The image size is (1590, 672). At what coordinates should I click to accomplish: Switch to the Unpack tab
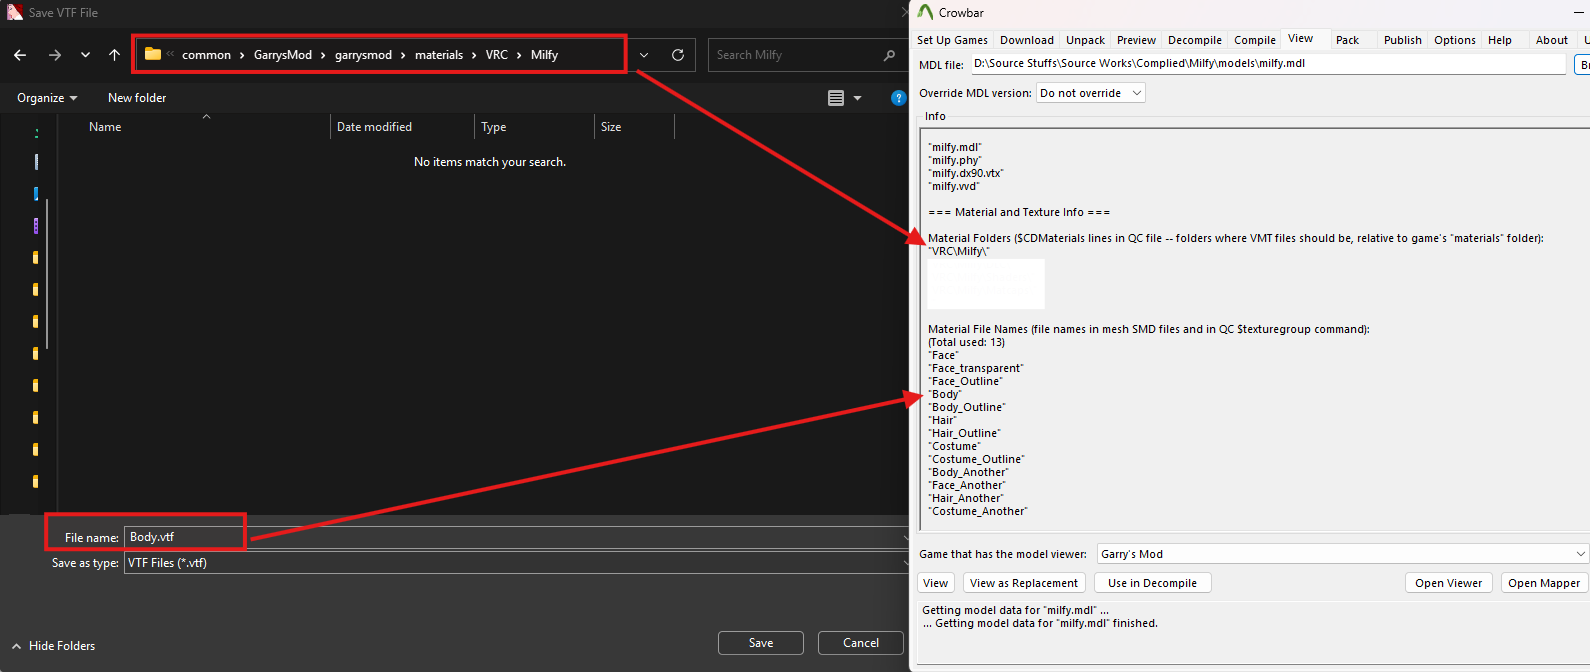click(1085, 40)
